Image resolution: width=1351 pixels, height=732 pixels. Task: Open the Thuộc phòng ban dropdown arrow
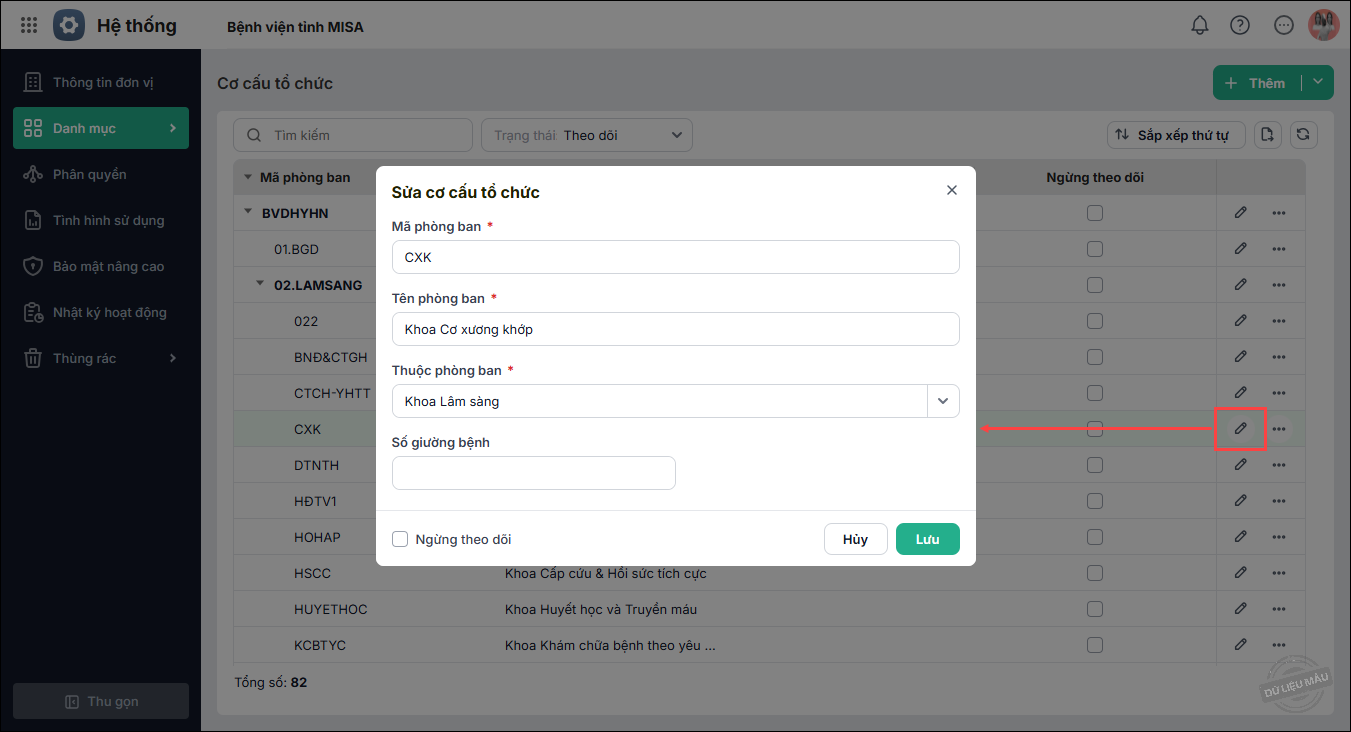[943, 401]
